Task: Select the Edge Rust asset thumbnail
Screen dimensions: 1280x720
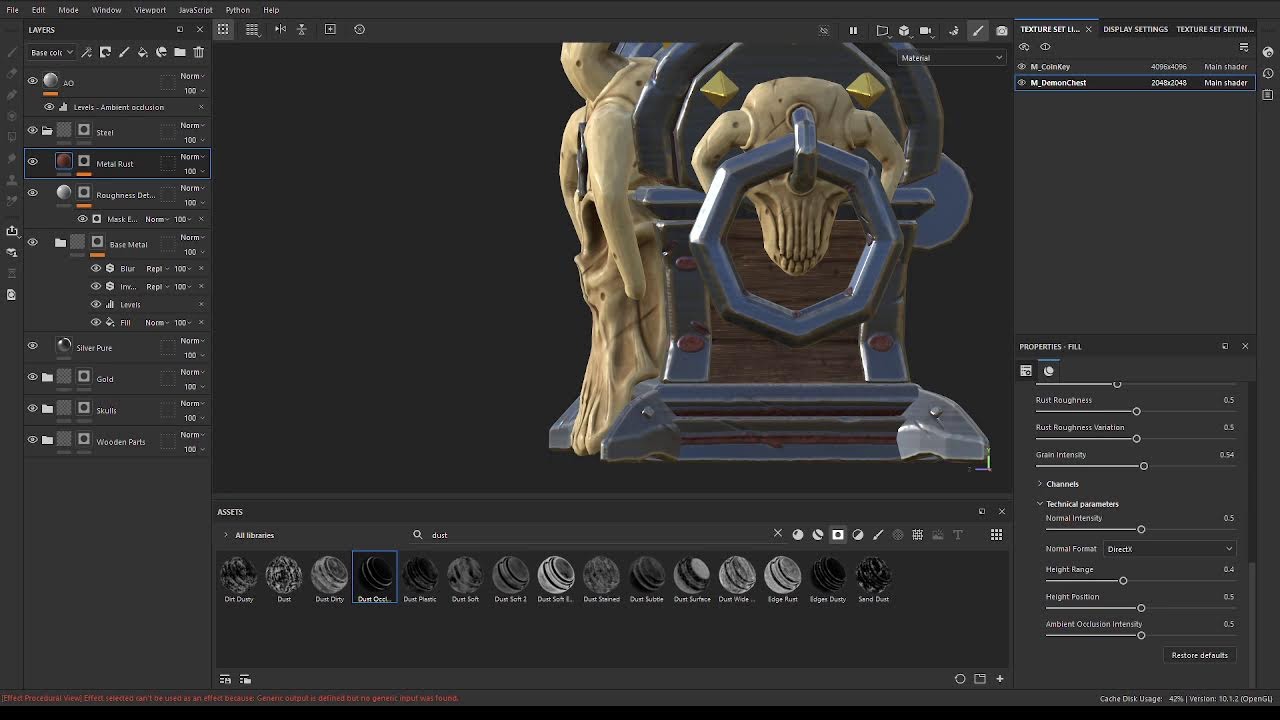Action: pos(782,578)
